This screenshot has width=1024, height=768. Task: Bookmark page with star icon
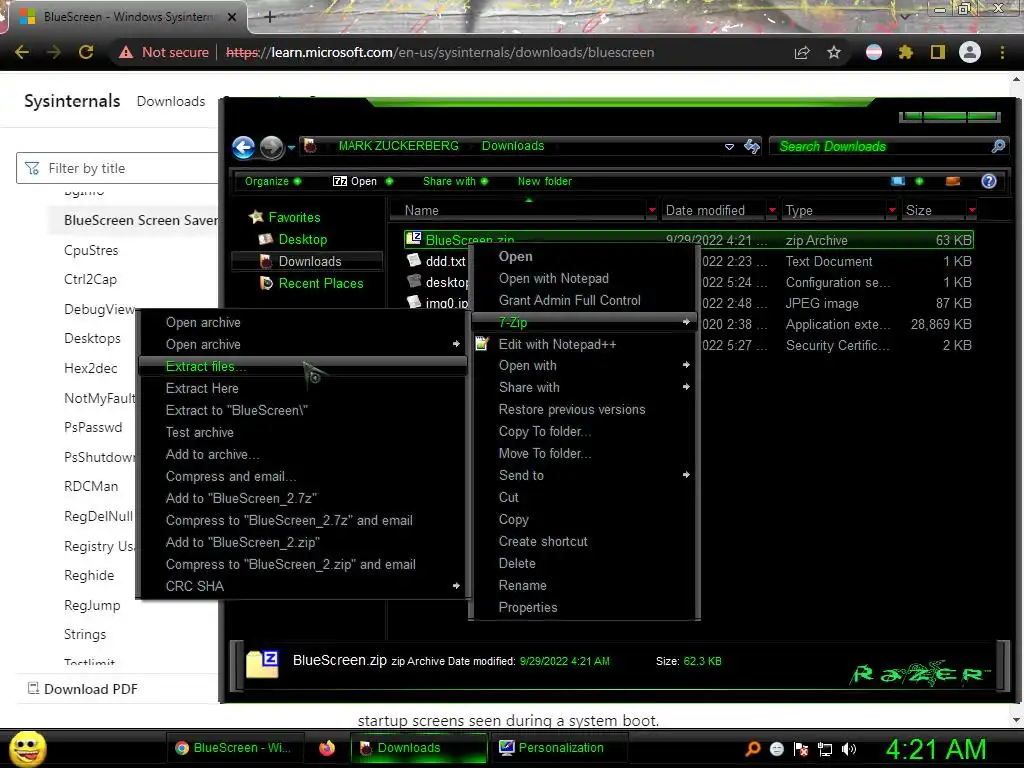pyautogui.click(x=834, y=52)
